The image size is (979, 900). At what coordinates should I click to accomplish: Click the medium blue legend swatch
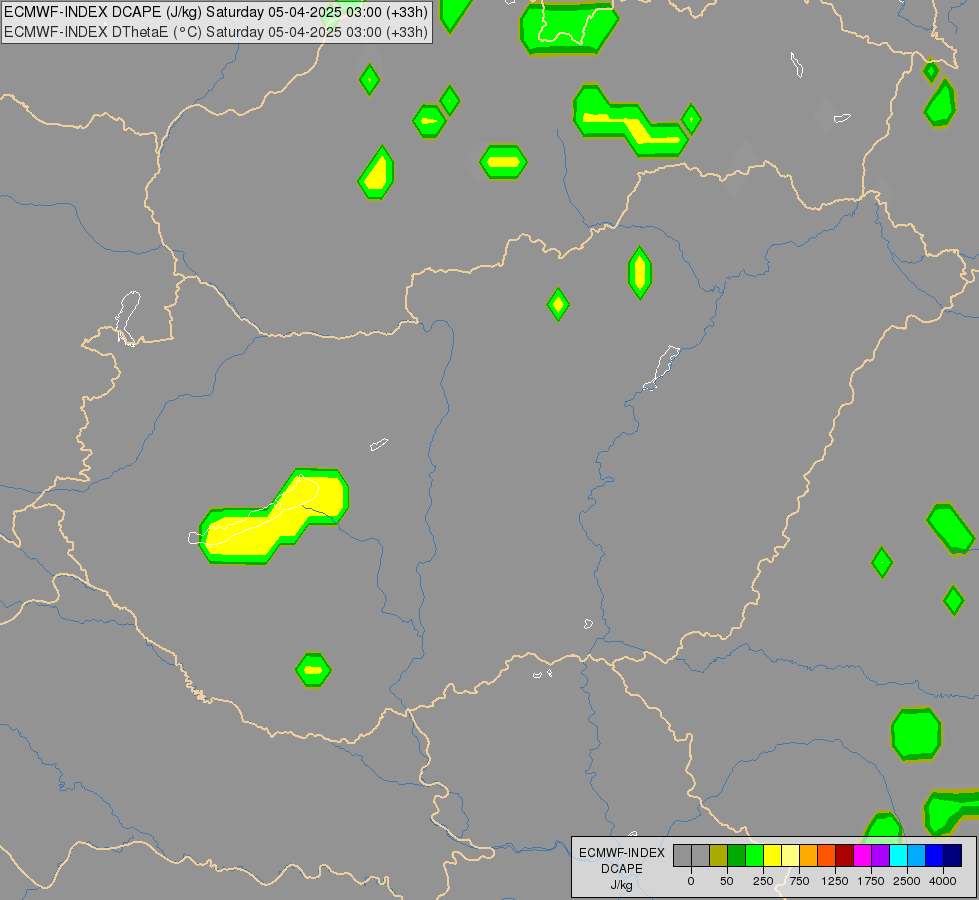click(935, 856)
